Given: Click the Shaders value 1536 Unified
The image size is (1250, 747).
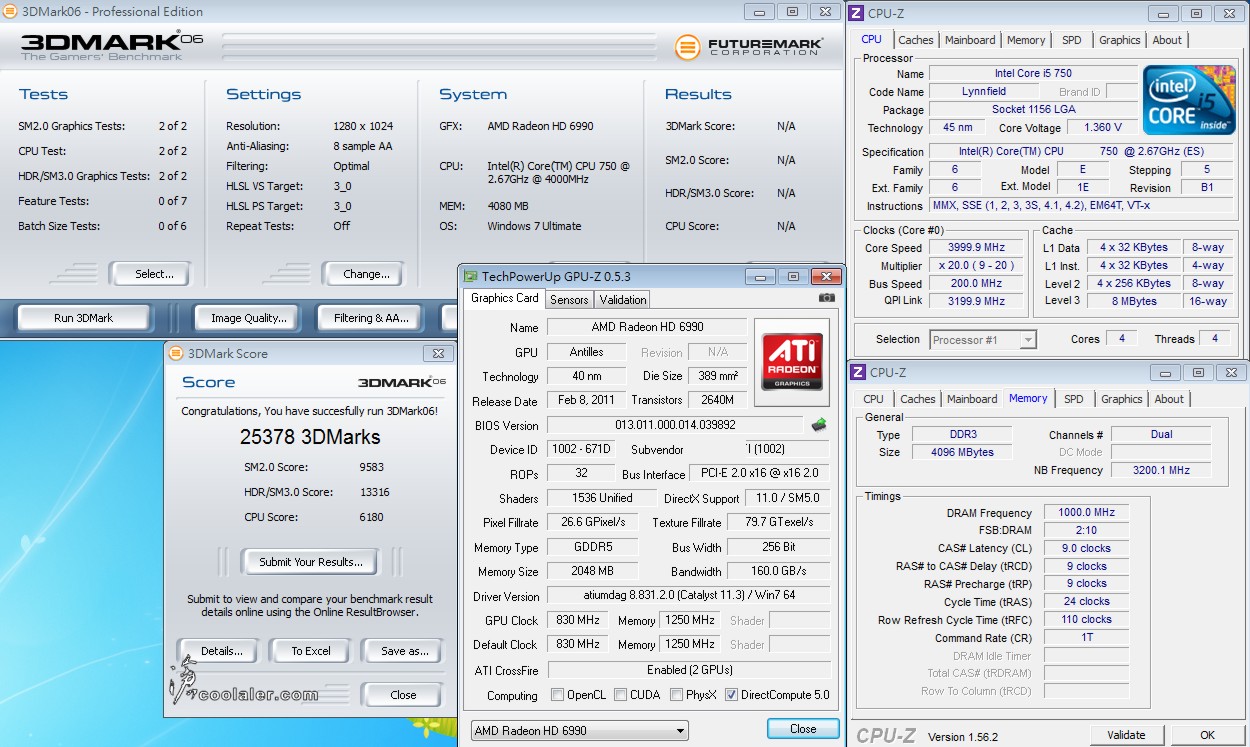Looking at the screenshot, I should (601, 498).
